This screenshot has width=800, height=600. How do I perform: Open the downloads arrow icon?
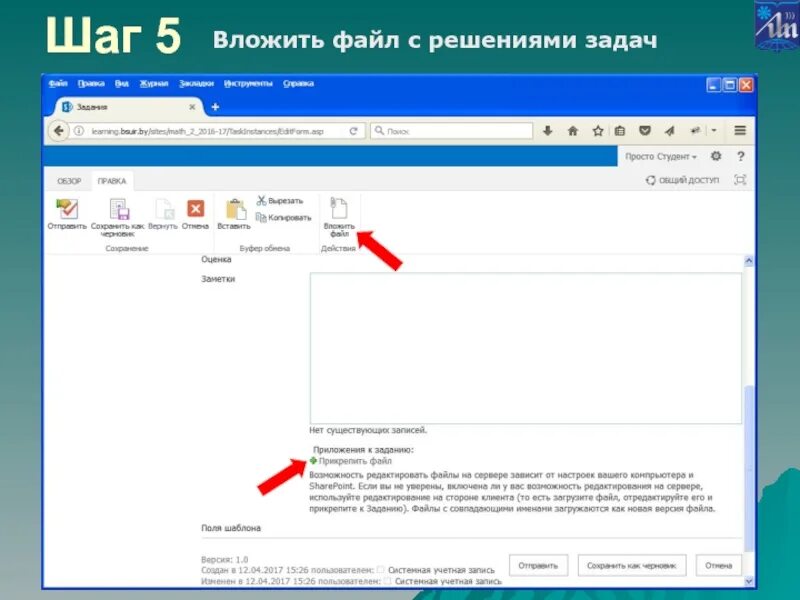coord(547,131)
